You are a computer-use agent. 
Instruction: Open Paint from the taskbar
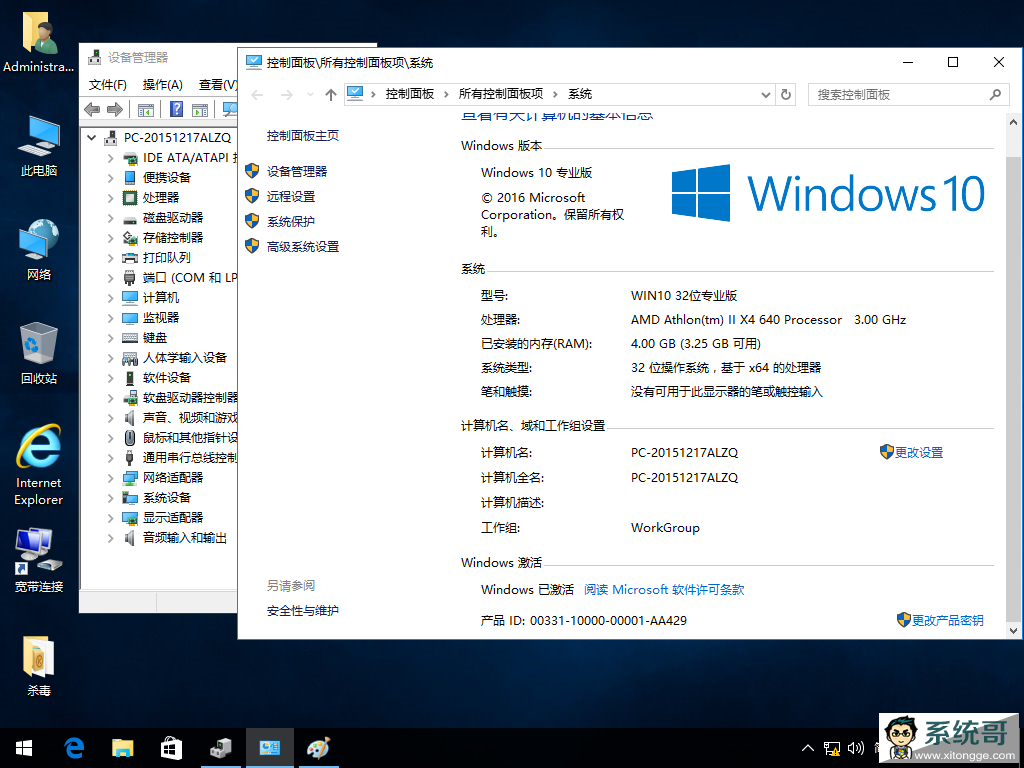319,748
